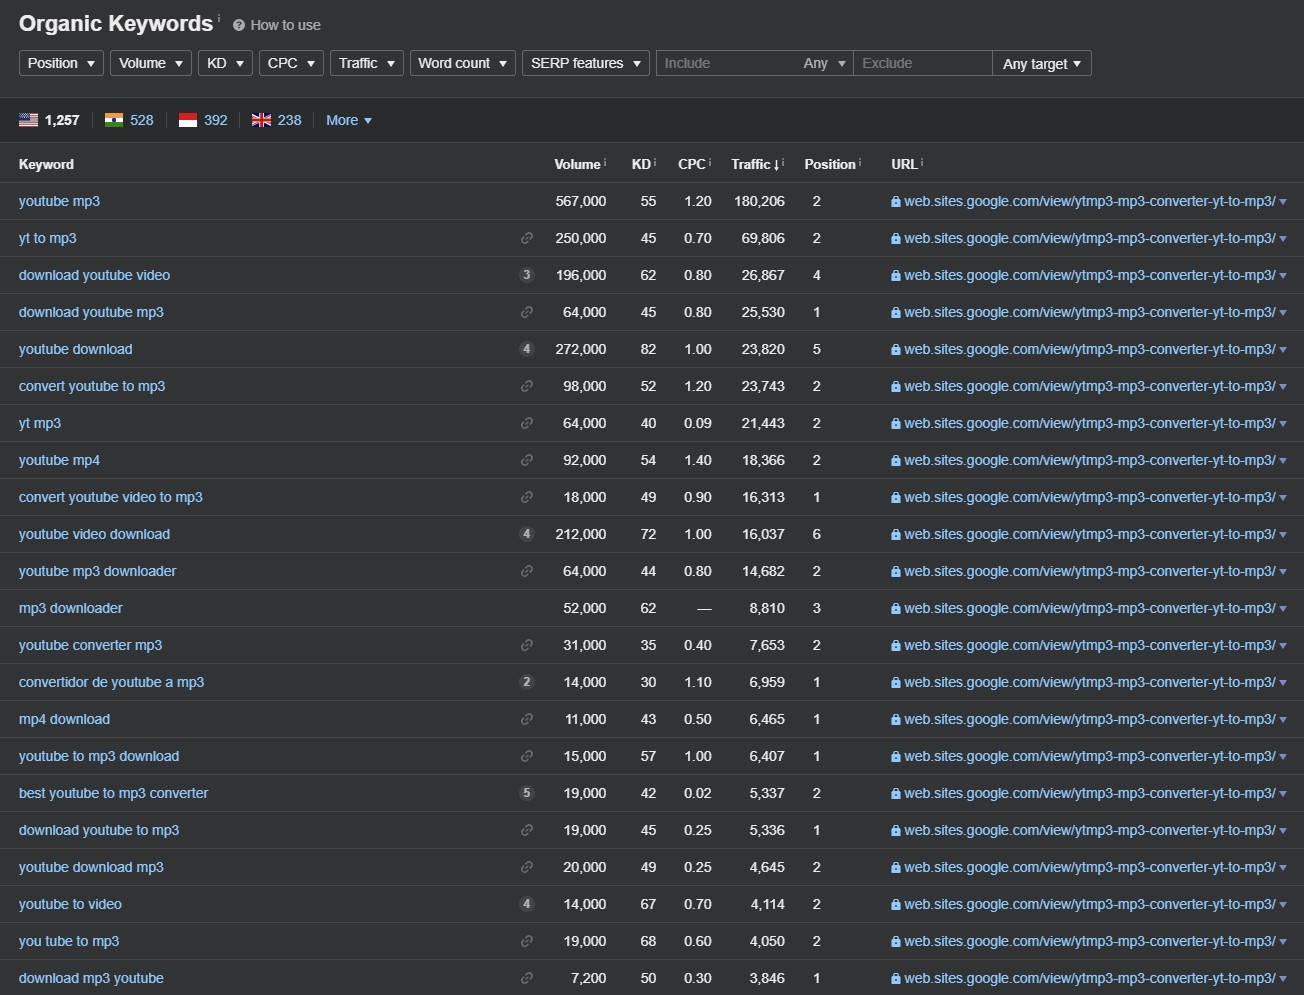Click SERP features badge for download youtube video

point(527,275)
